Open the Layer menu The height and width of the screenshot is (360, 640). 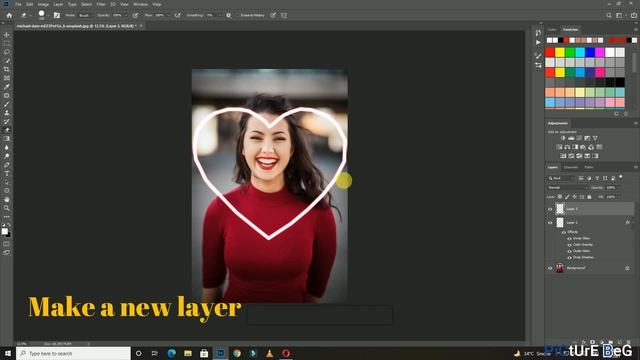coord(58,4)
